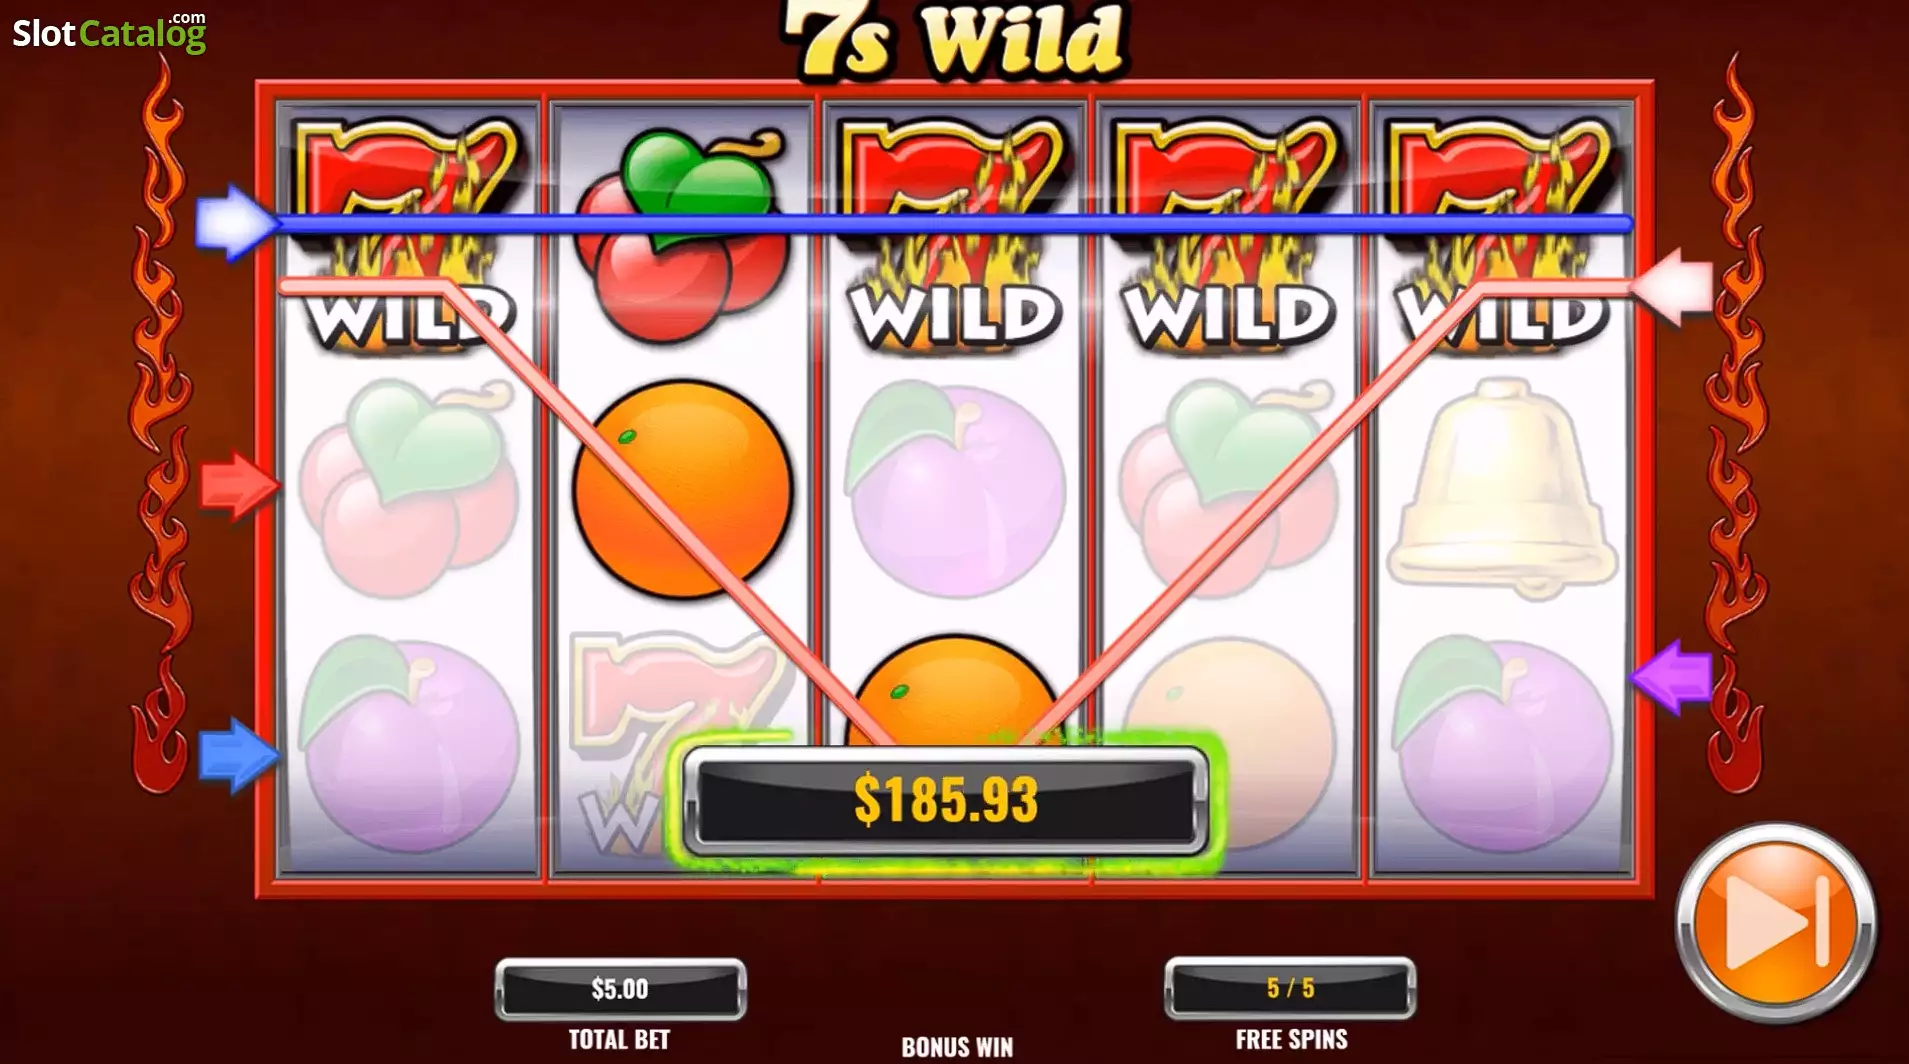Image resolution: width=1909 pixels, height=1064 pixels.
Task: Click the faded cherry in reel four's middle row
Action: tap(1226, 488)
